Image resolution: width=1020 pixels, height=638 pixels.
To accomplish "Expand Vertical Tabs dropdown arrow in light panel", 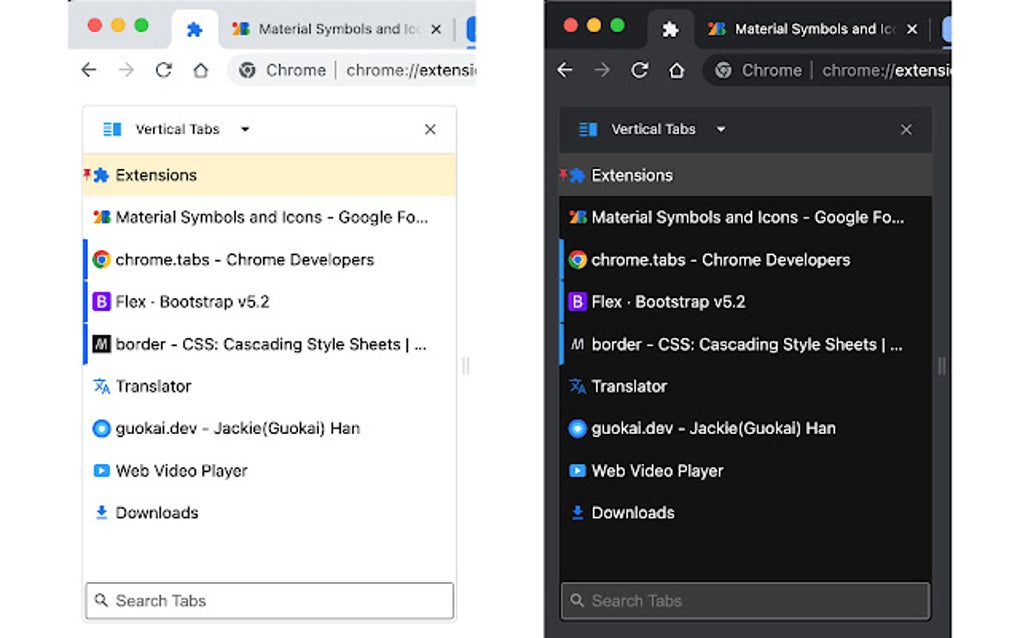I will [x=245, y=129].
